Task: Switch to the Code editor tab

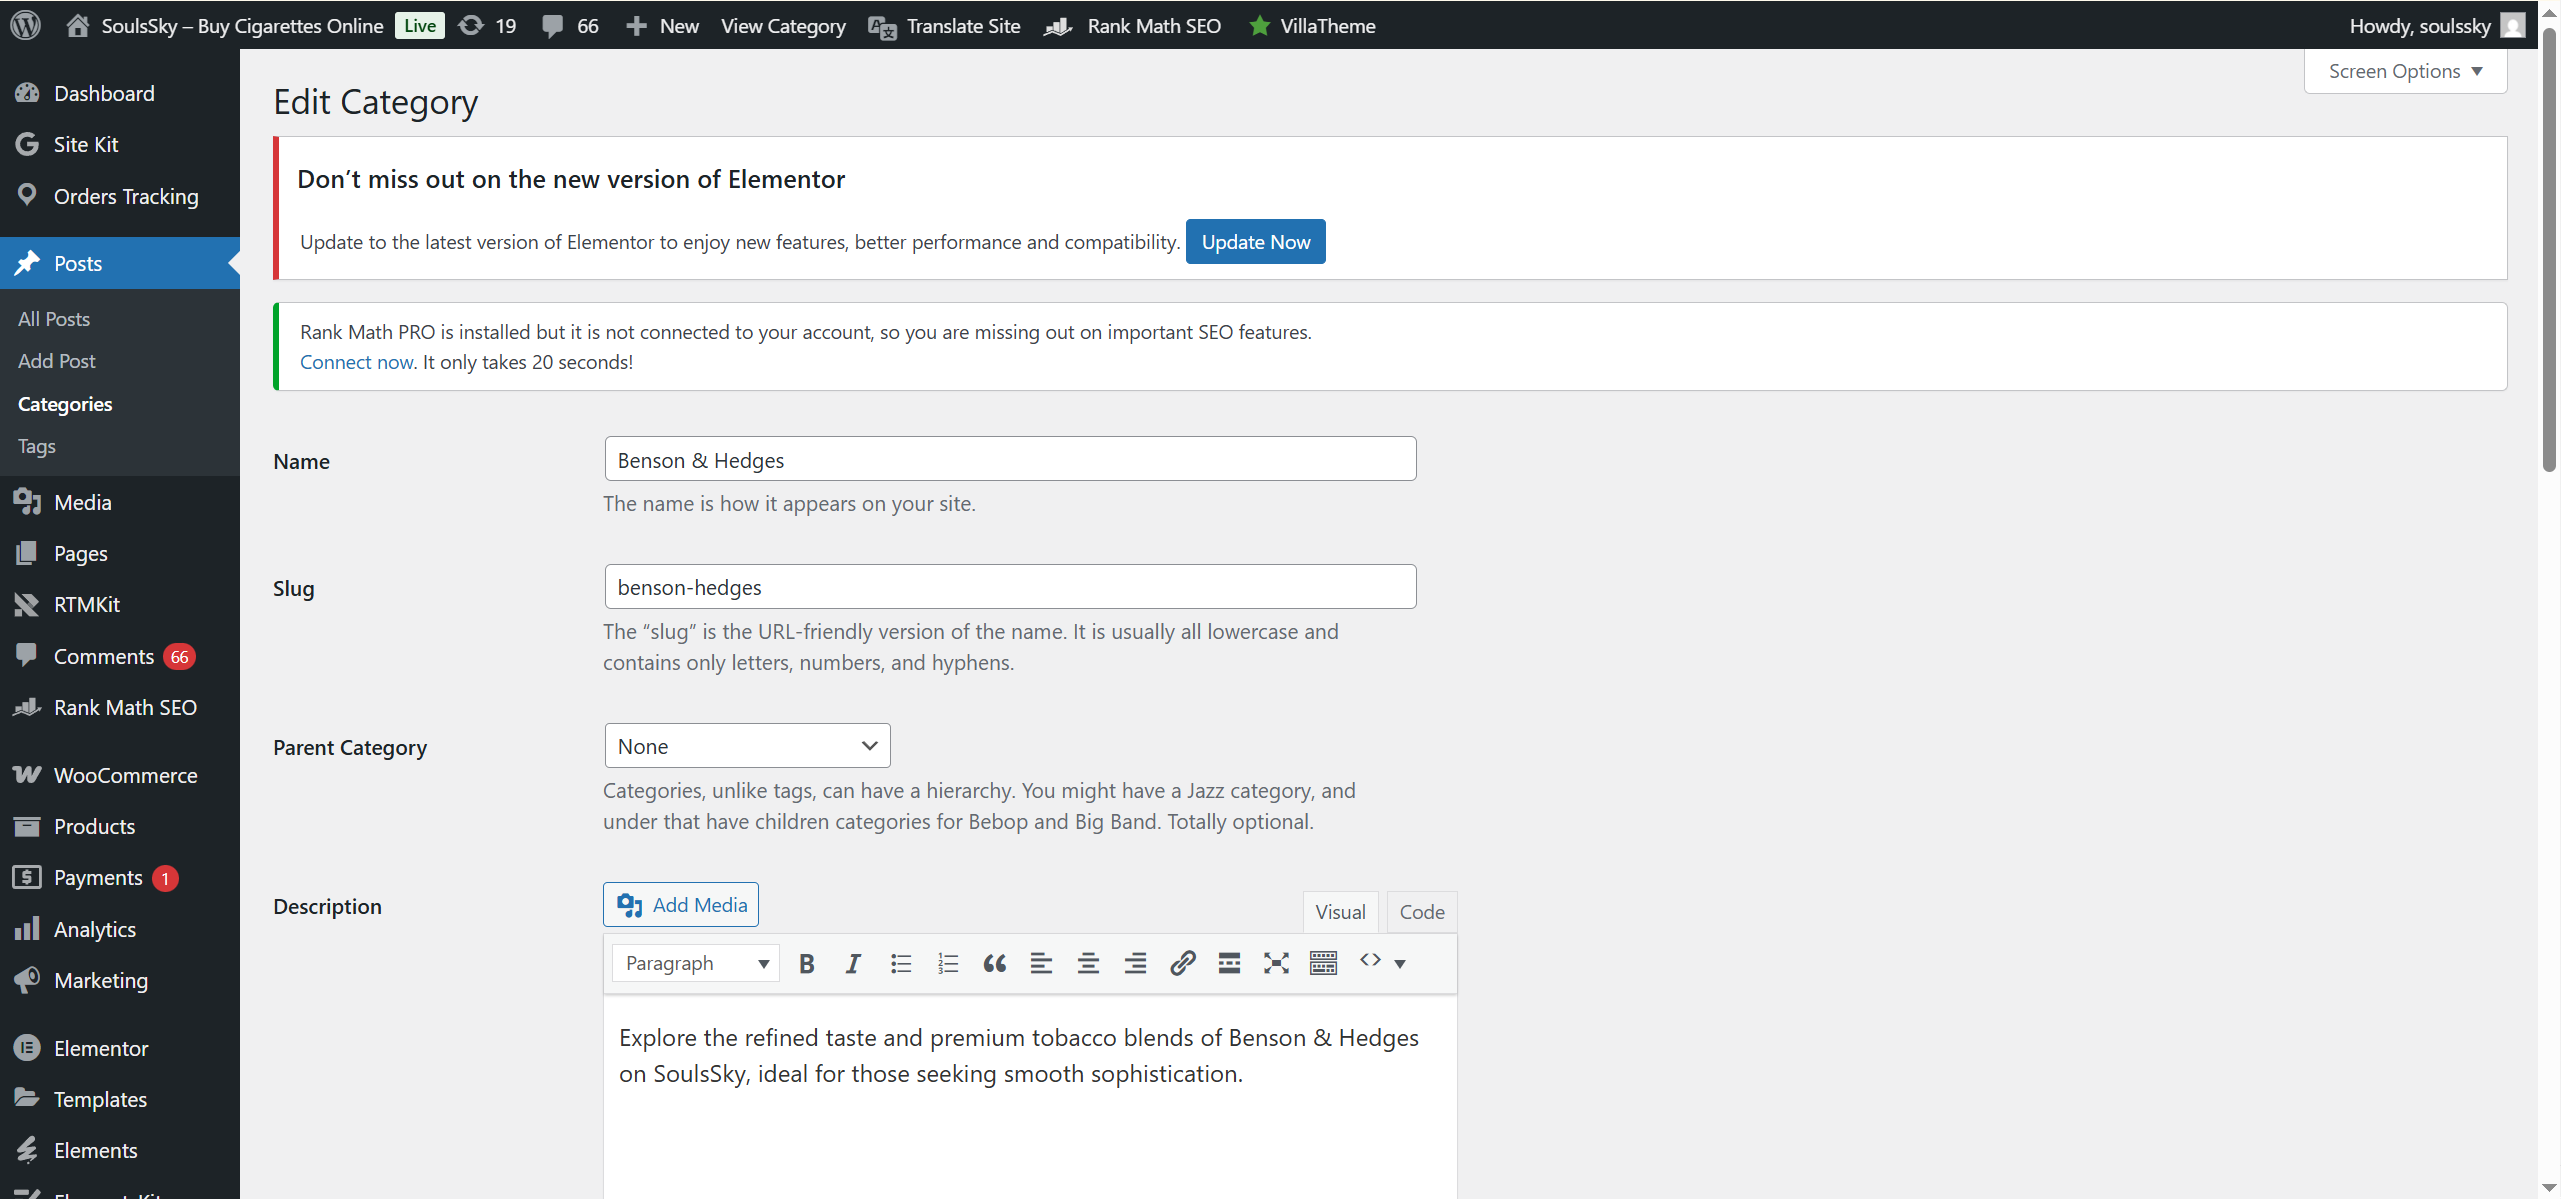Action: pyautogui.click(x=1421, y=912)
